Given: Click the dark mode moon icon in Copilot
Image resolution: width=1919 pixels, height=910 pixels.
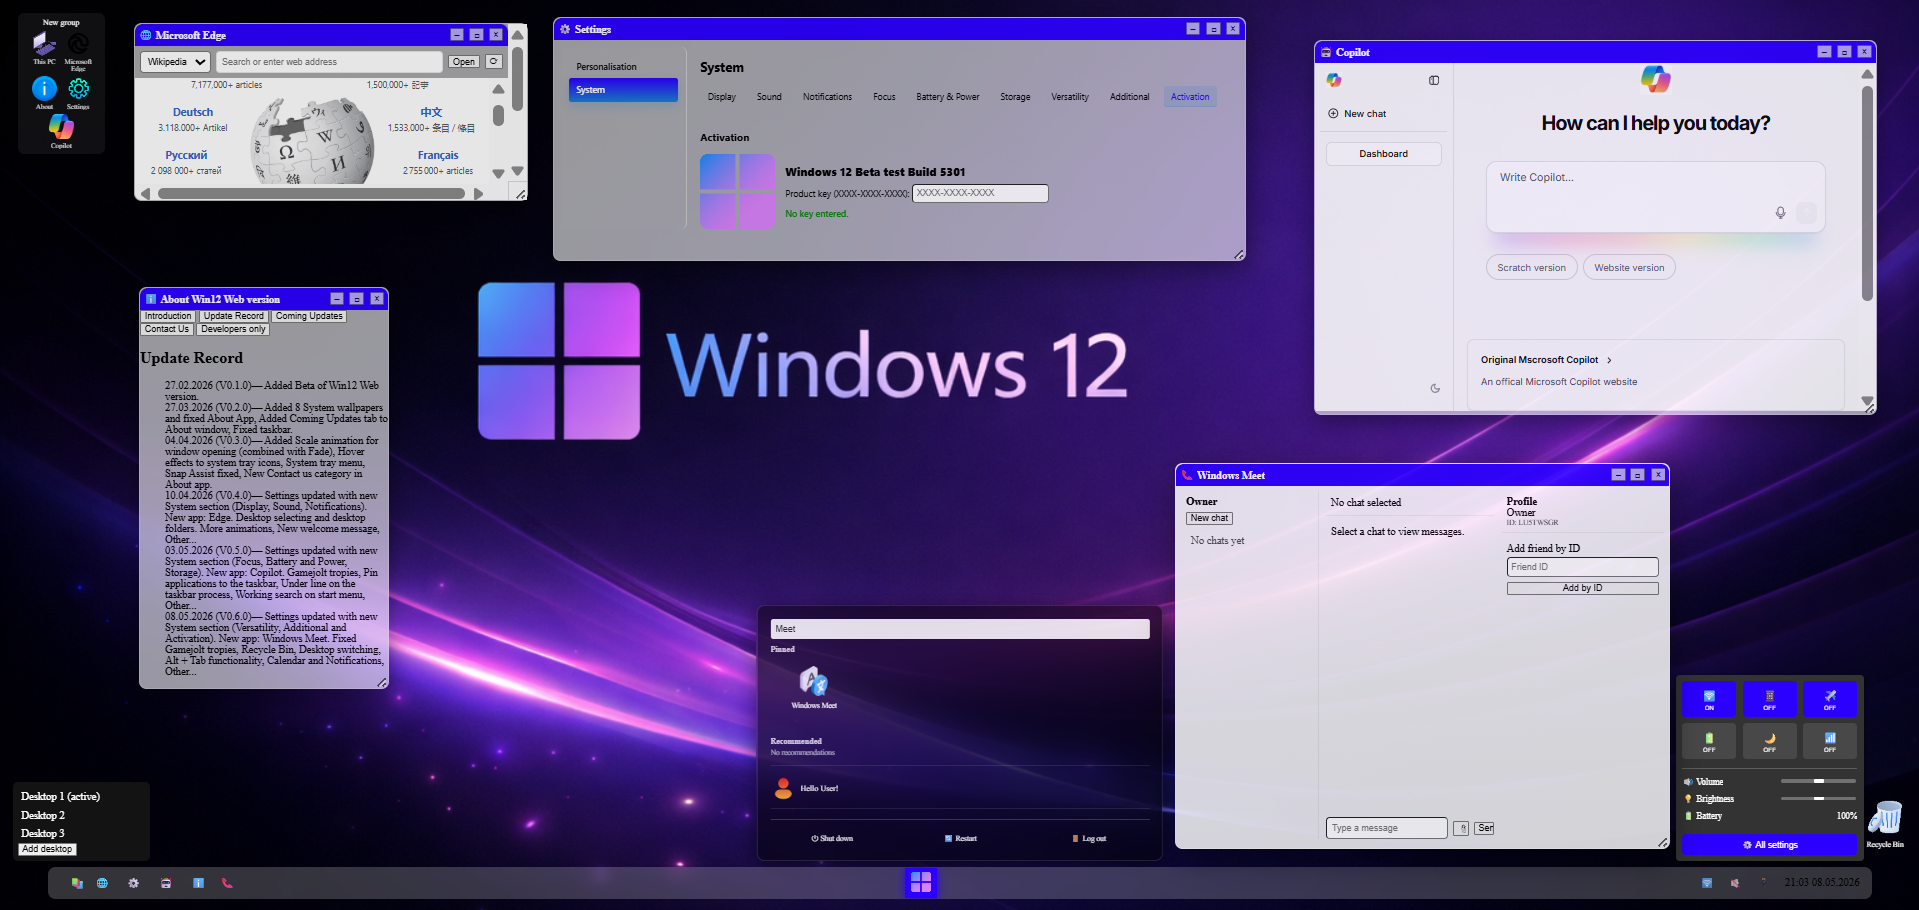Looking at the screenshot, I should click(x=1435, y=388).
